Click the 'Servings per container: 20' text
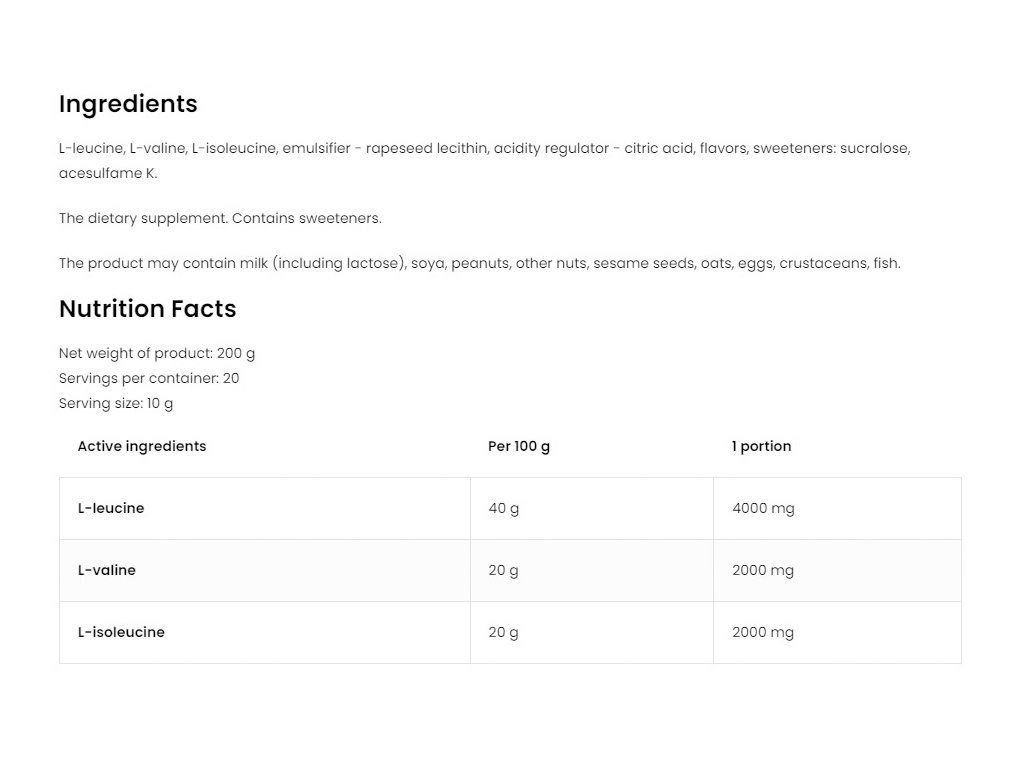Image resolution: width=1024 pixels, height=768 pixels. pos(149,378)
